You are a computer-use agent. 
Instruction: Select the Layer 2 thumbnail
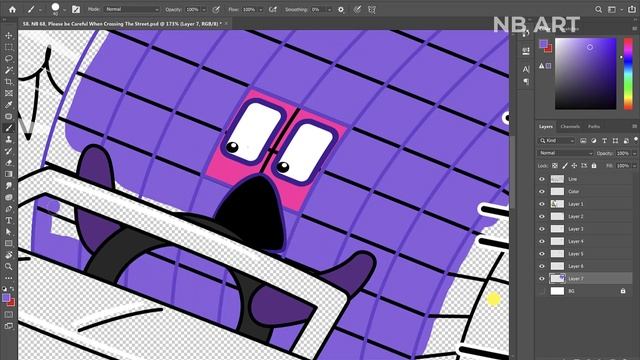click(557, 216)
